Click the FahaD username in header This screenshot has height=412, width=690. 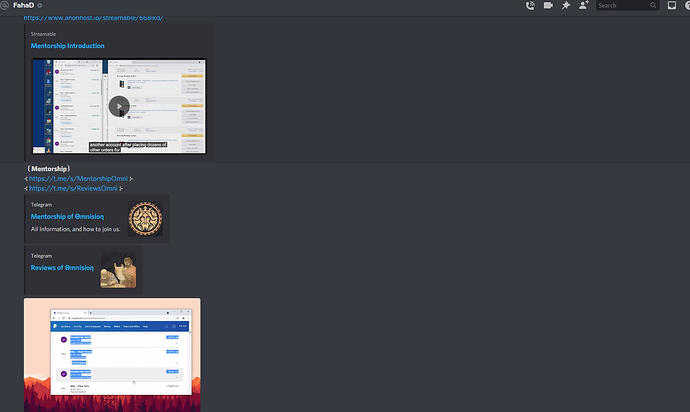click(23, 5)
